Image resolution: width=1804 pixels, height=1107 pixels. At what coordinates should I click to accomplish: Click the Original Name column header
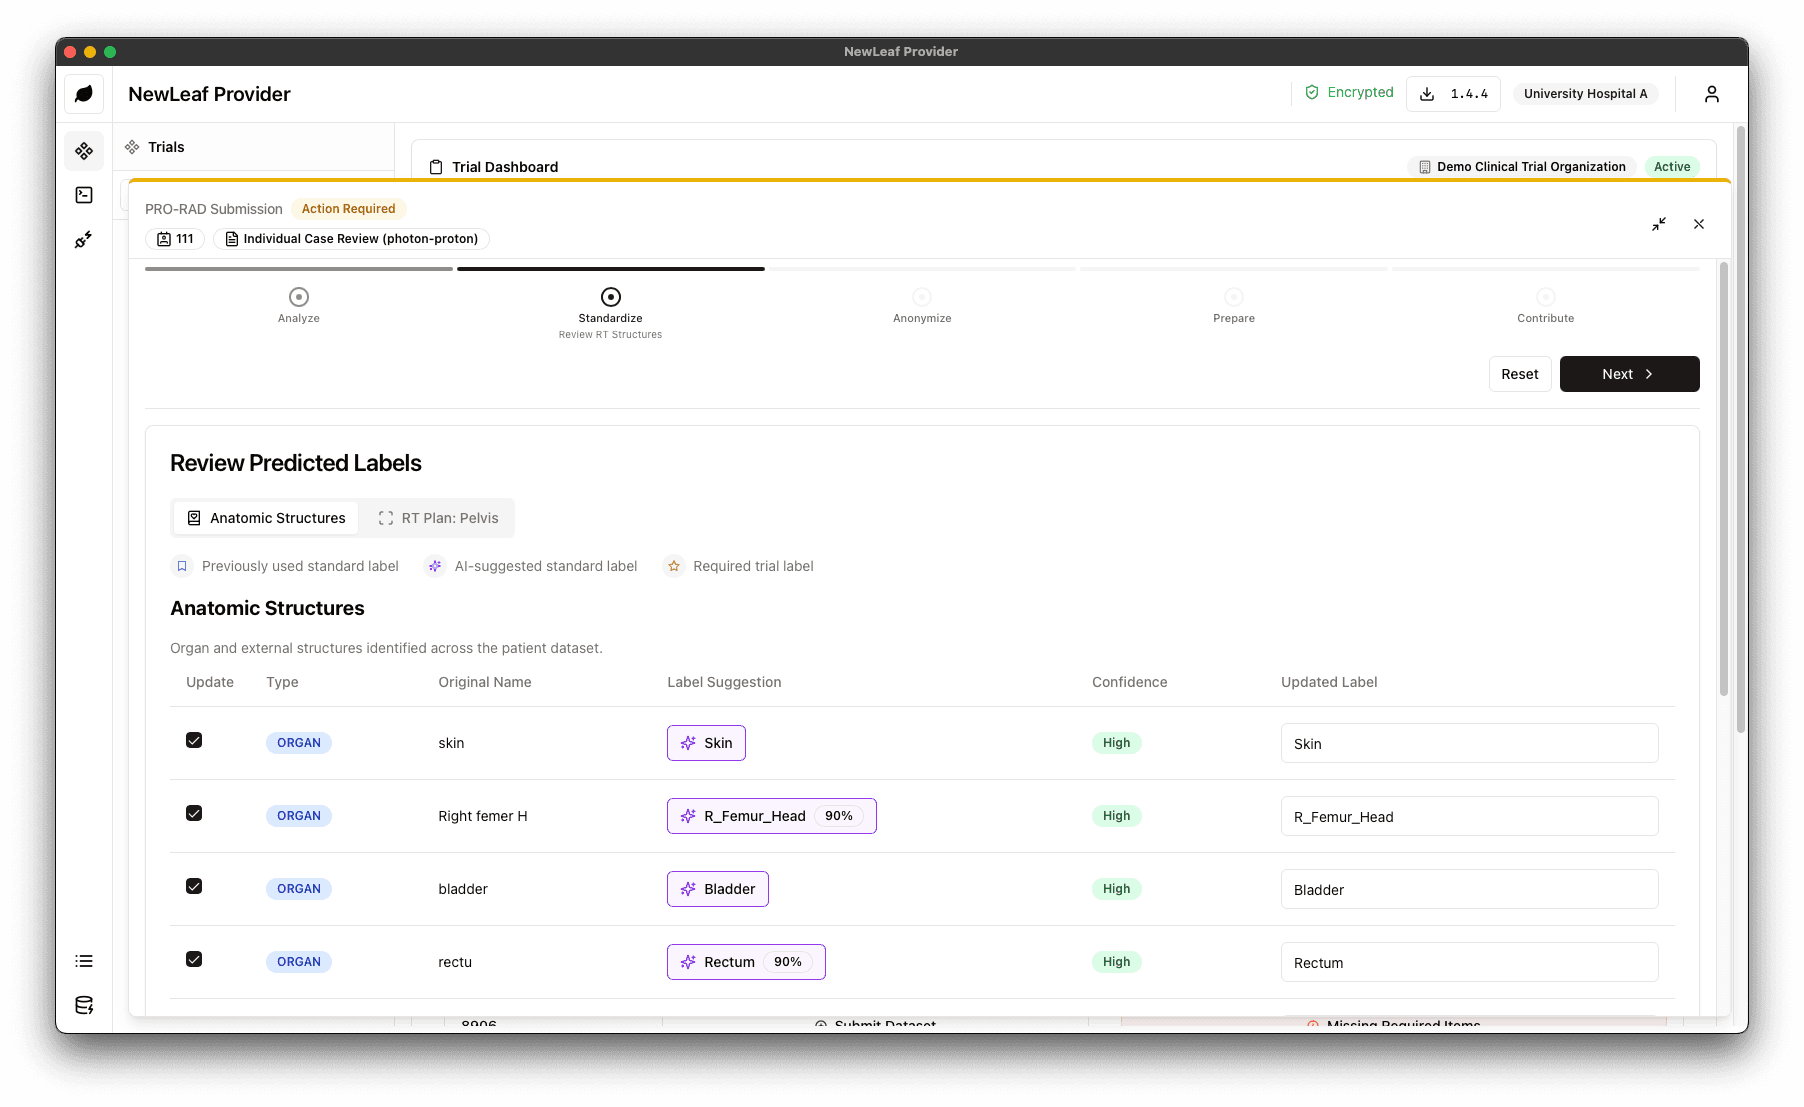[x=485, y=682]
